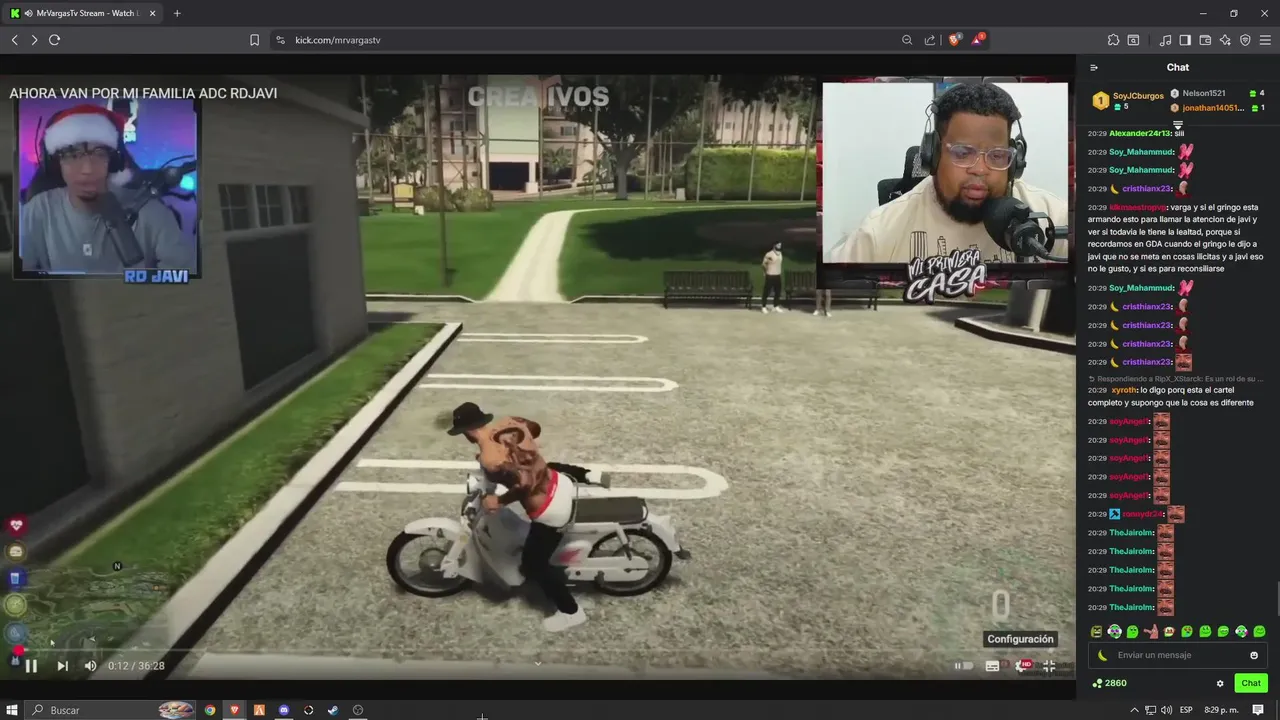
Task: Click the Enviar un mensaje input field
Action: pyautogui.click(x=1178, y=655)
